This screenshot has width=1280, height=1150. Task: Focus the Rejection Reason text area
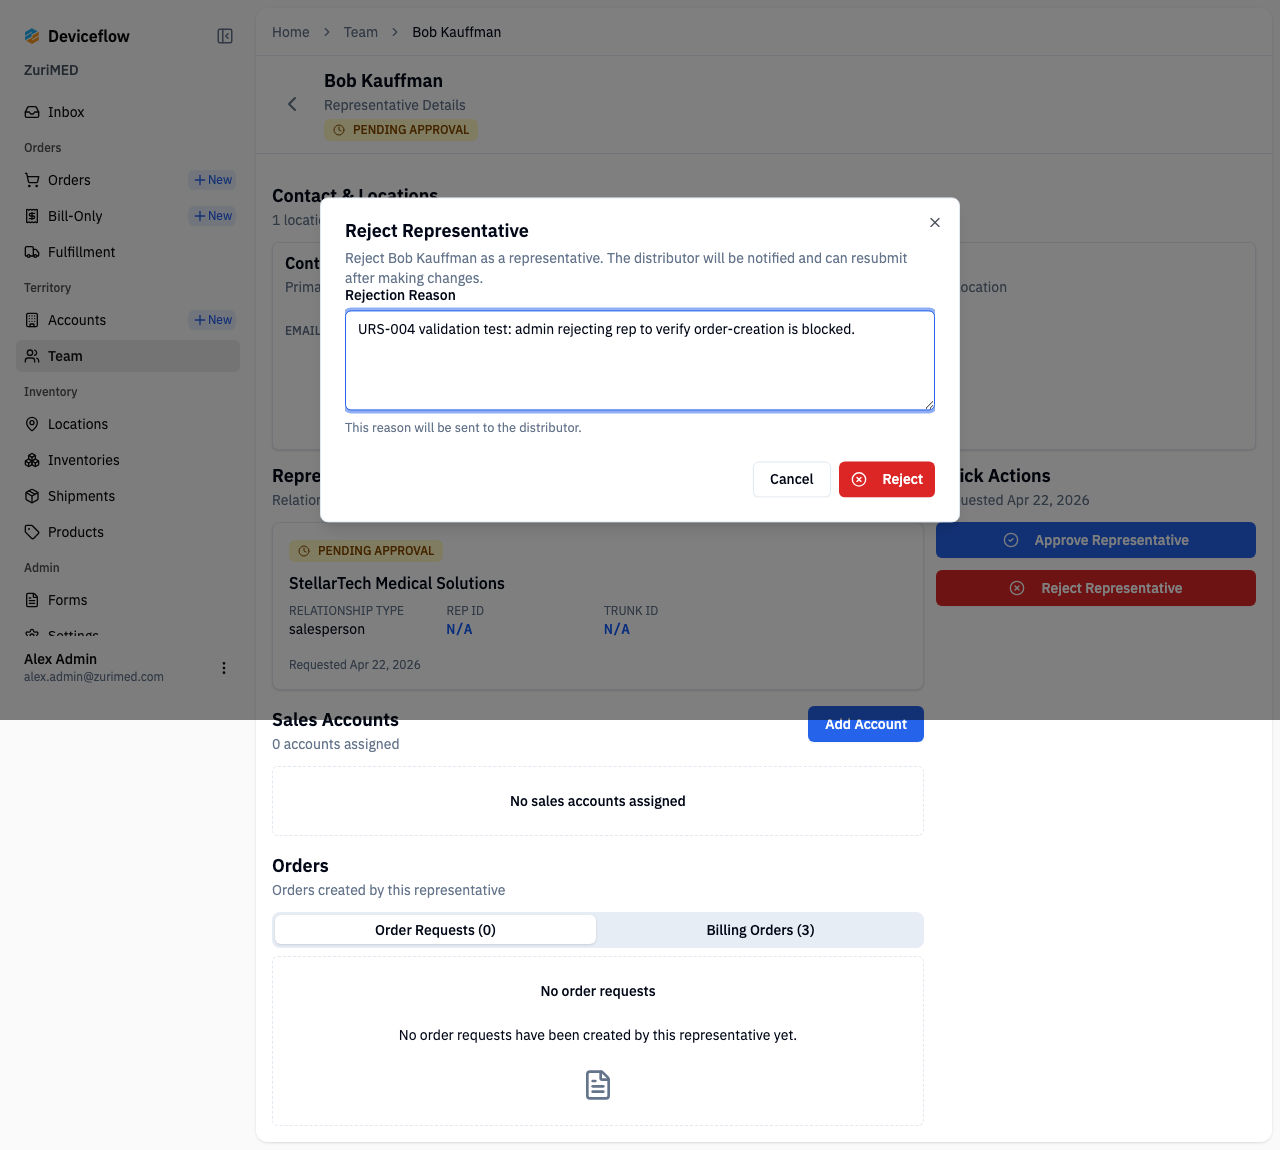[640, 360]
